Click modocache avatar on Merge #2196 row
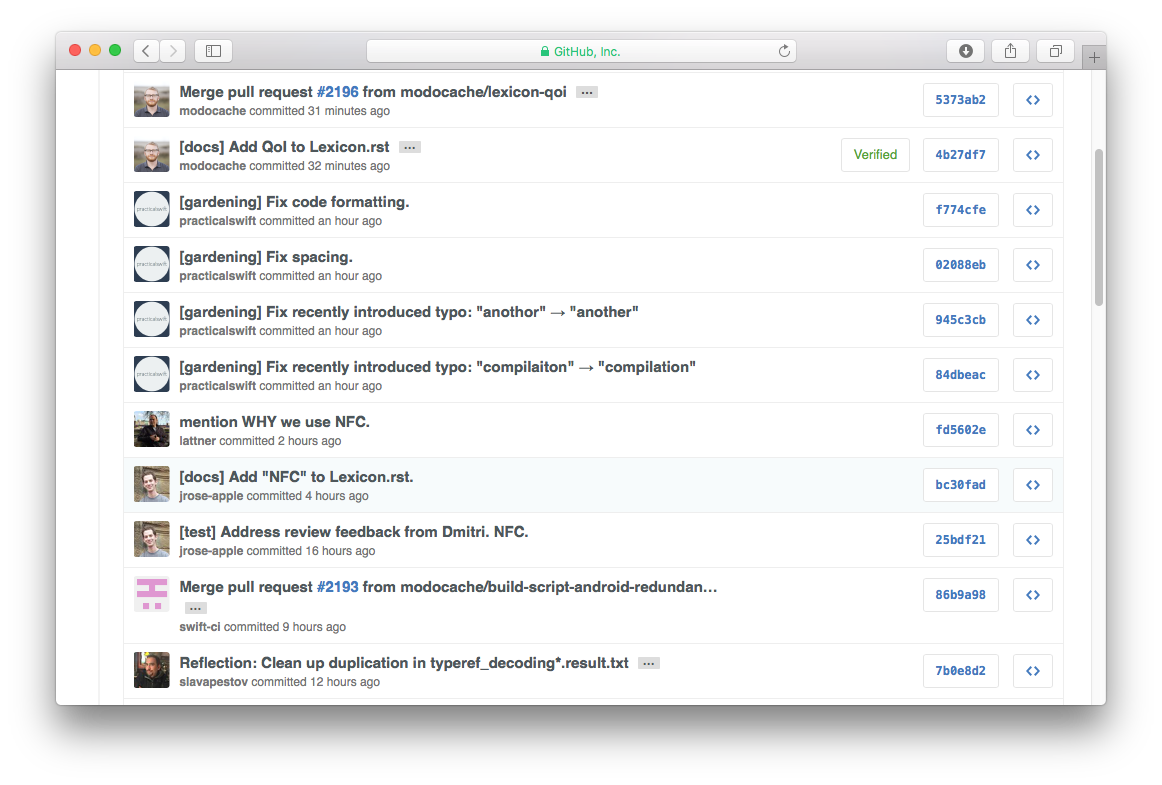Image resolution: width=1162 pixels, height=785 pixels. pyautogui.click(x=152, y=100)
